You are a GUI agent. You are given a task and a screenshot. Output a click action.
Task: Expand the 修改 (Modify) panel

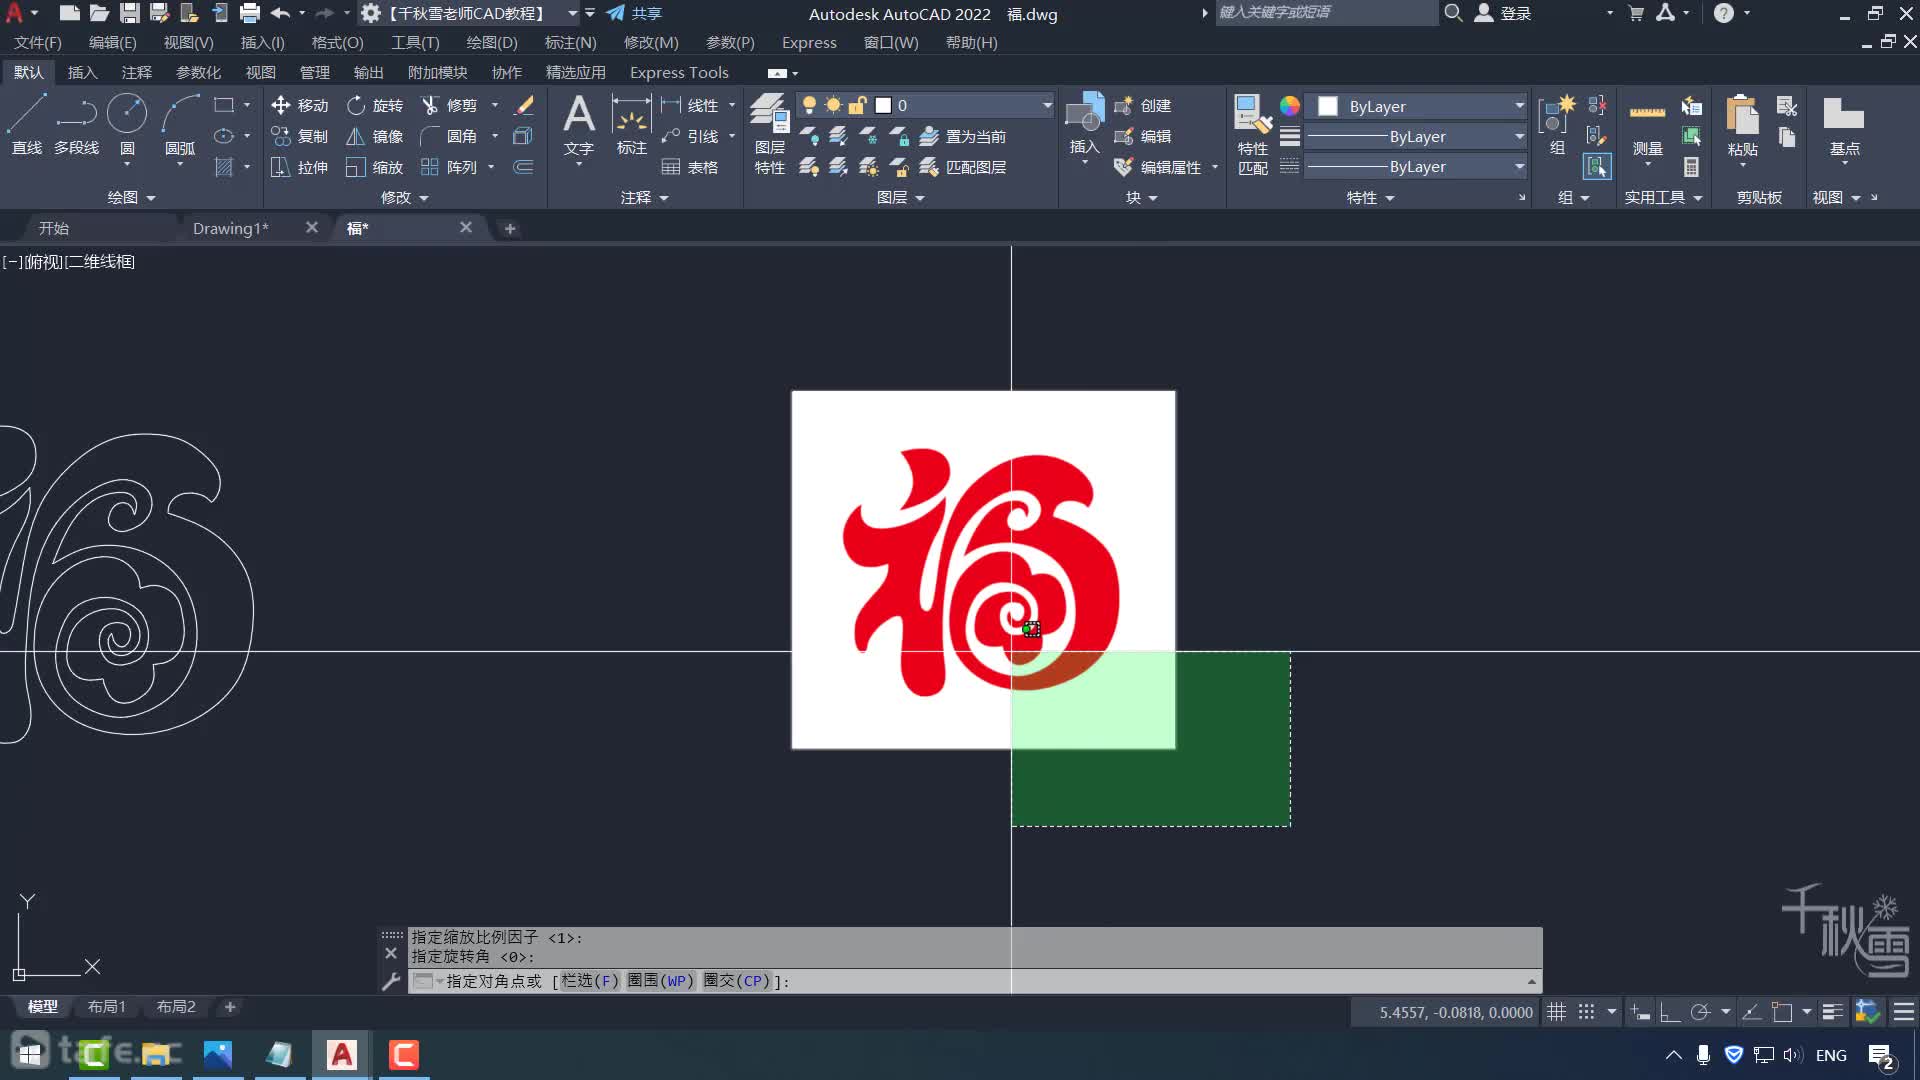pos(404,197)
